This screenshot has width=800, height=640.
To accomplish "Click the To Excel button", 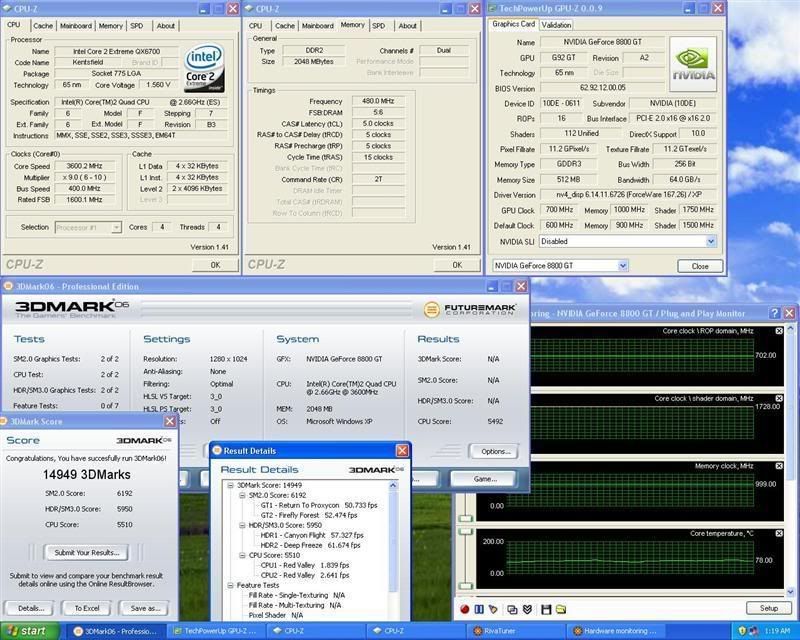I will coord(87,607).
